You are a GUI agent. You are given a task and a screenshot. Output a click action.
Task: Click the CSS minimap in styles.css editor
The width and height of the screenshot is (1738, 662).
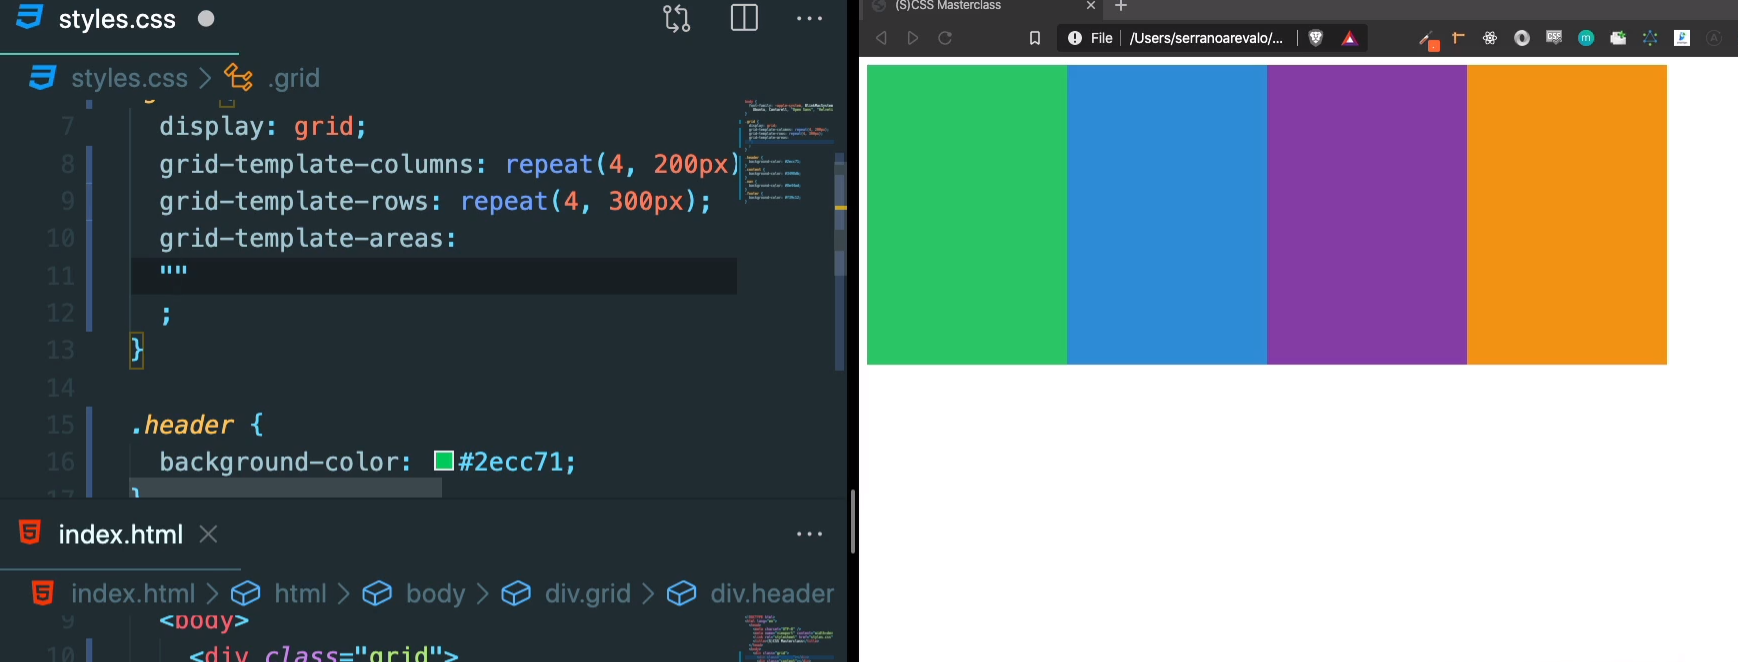point(789,150)
